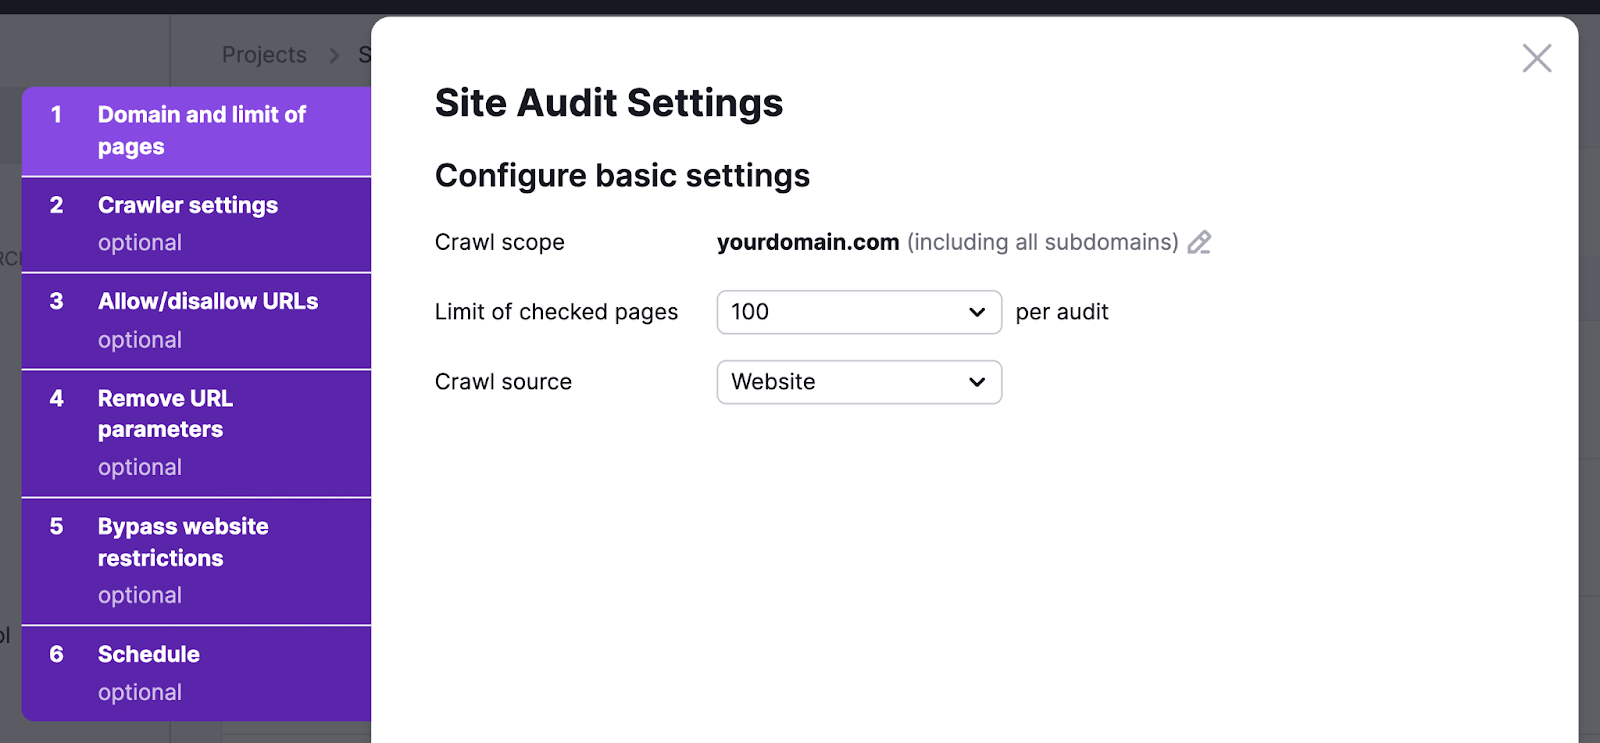This screenshot has width=1600, height=743.
Task: Click the chevron arrow beside the 100 value
Action: click(x=977, y=312)
